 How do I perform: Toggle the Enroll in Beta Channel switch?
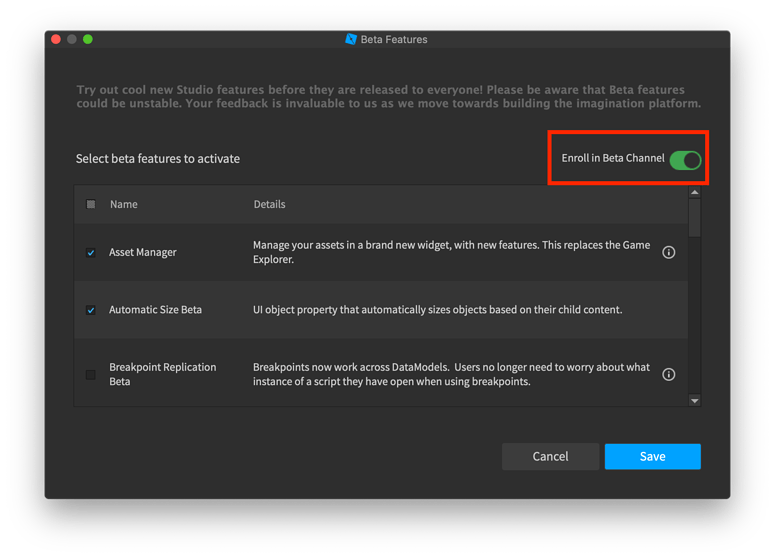[685, 160]
